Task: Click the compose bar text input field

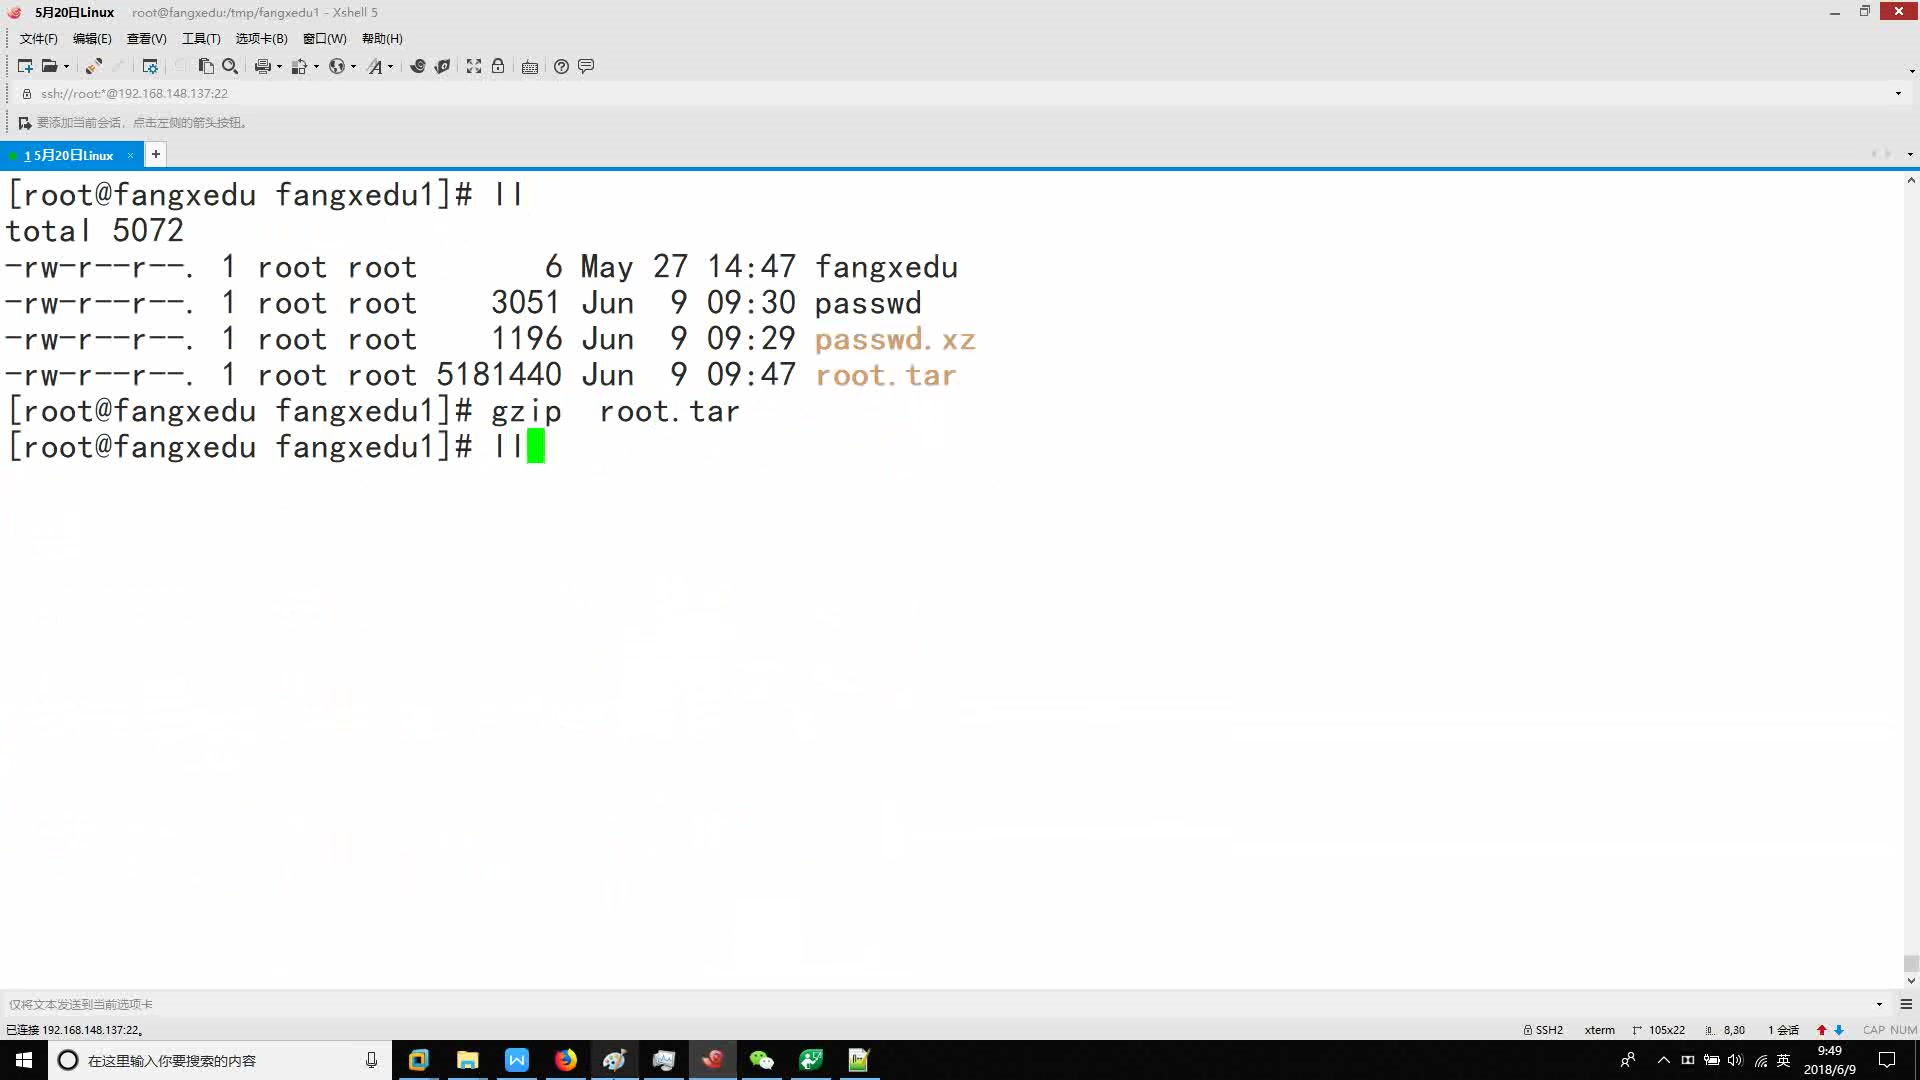Action: [x=900, y=1004]
